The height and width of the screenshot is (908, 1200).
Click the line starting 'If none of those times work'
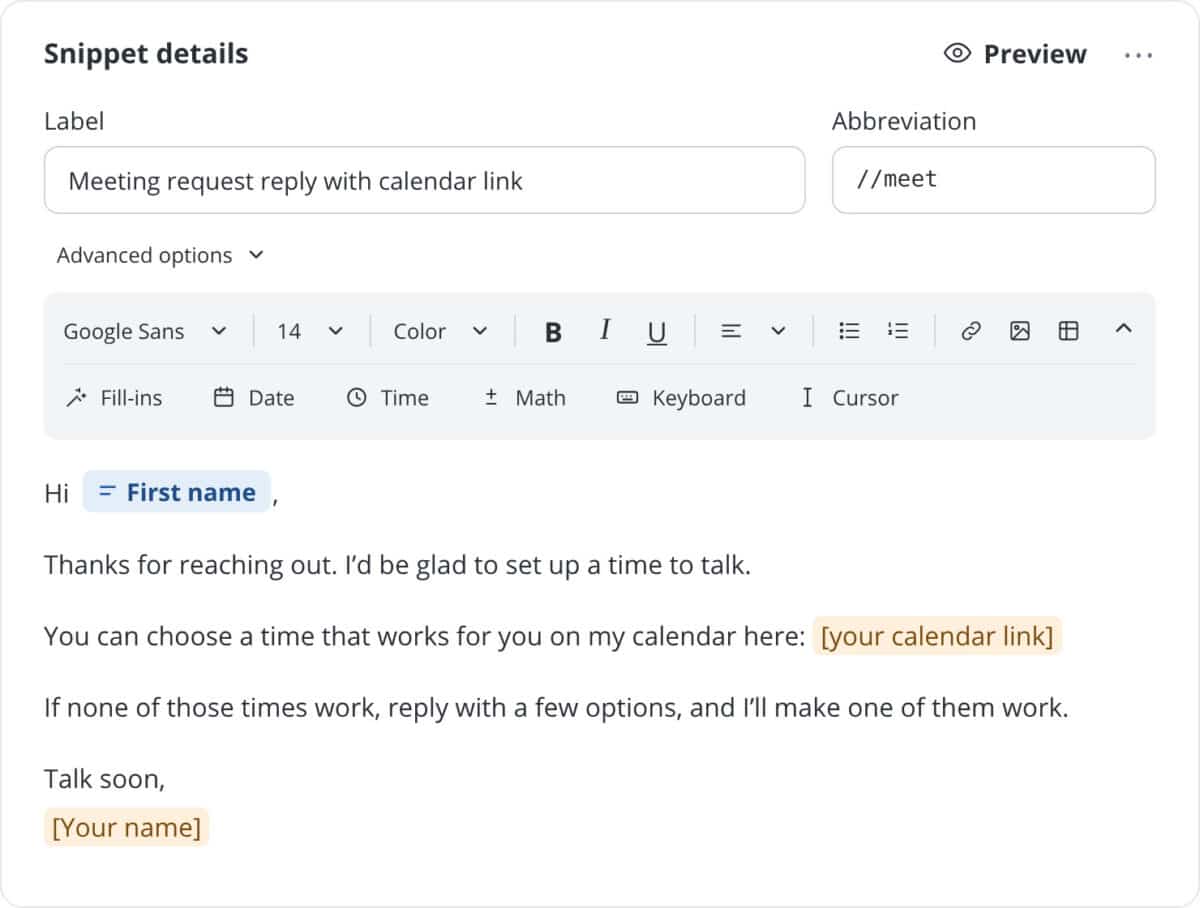tap(557, 708)
